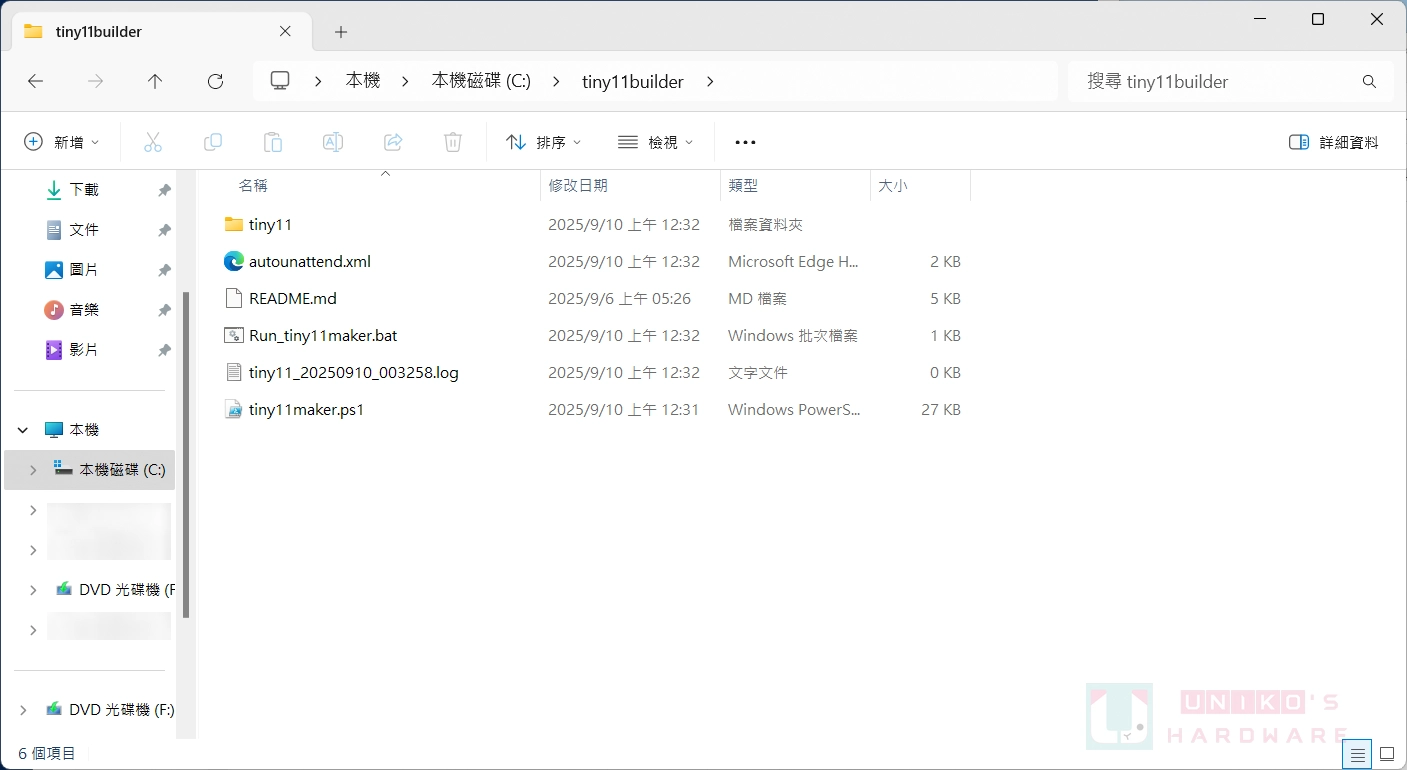This screenshot has width=1407, height=770.
Task: Click the Share icon in toolbar
Action: click(x=393, y=142)
